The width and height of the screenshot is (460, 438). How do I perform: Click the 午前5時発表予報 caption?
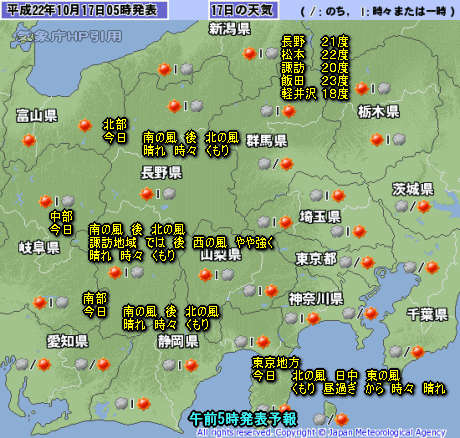click(x=243, y=419)
